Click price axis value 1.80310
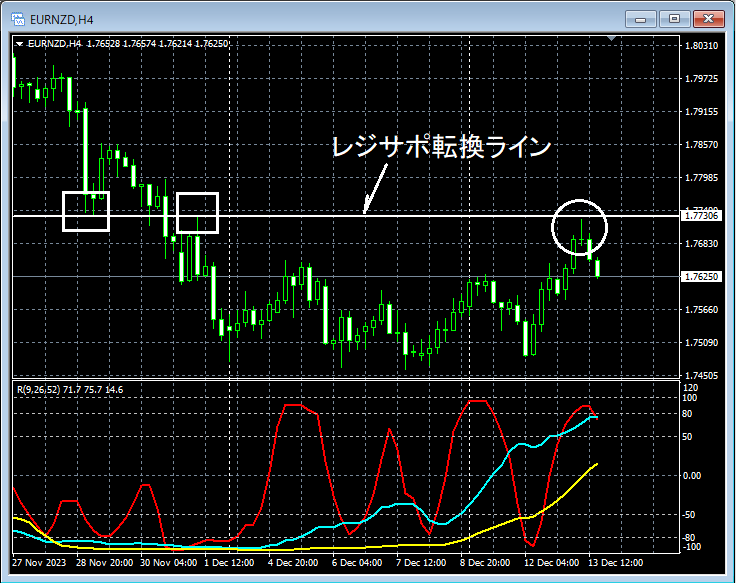737x583 pixels. click(x=701, y=46)
